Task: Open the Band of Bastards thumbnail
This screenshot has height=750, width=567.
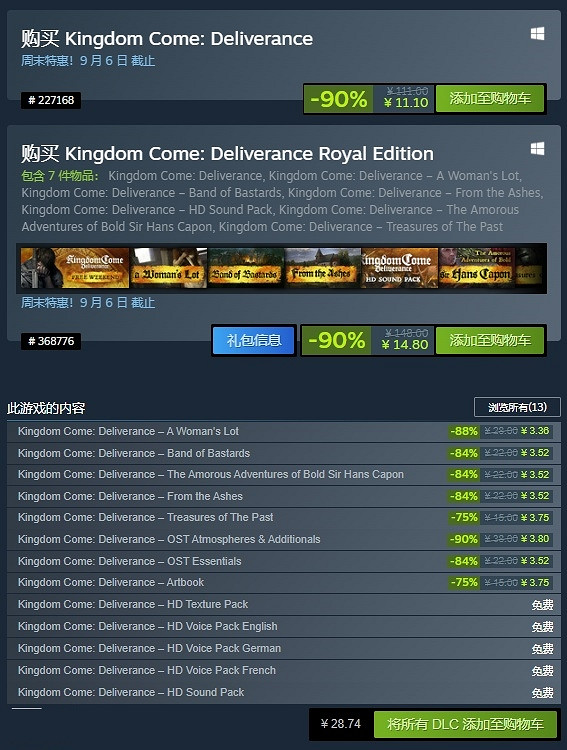Action: 246,268
